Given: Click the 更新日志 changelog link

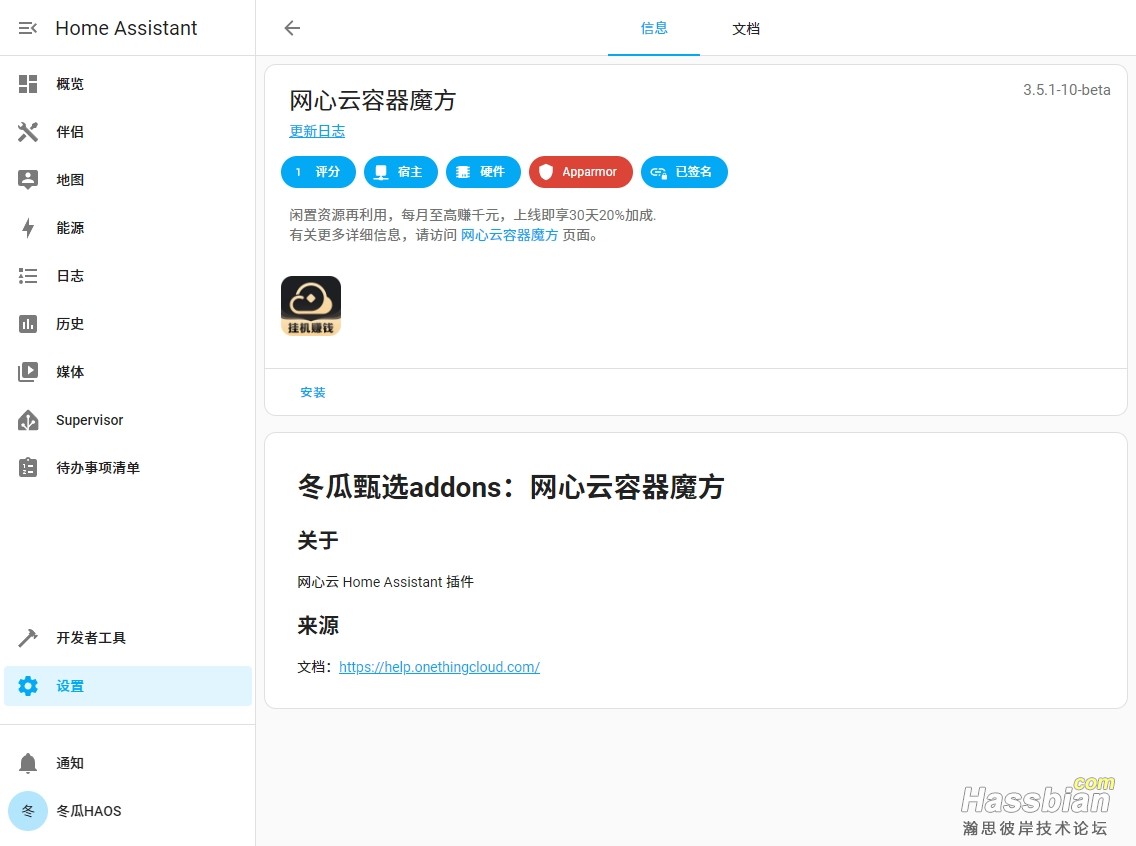Looking at the screenshot, I should [317, 131].
